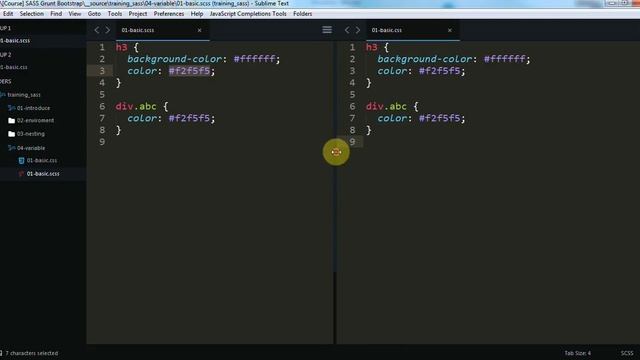Open the Tools menu
This screenshot has width=640, height=360.
pos(115,13)
